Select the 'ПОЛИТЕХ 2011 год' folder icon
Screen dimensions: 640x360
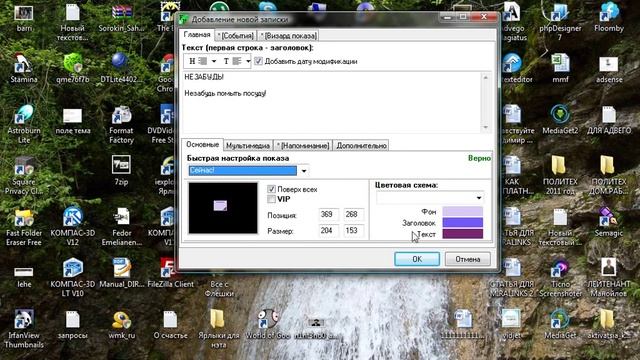pyautogui.click(x=560, y=176)
